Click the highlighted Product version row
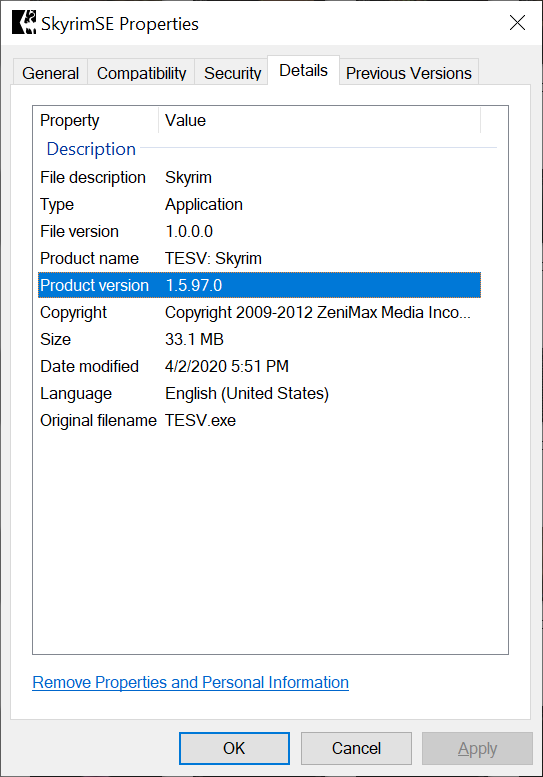Viewport: 543px width, 777px height. [x=259, y=285]
